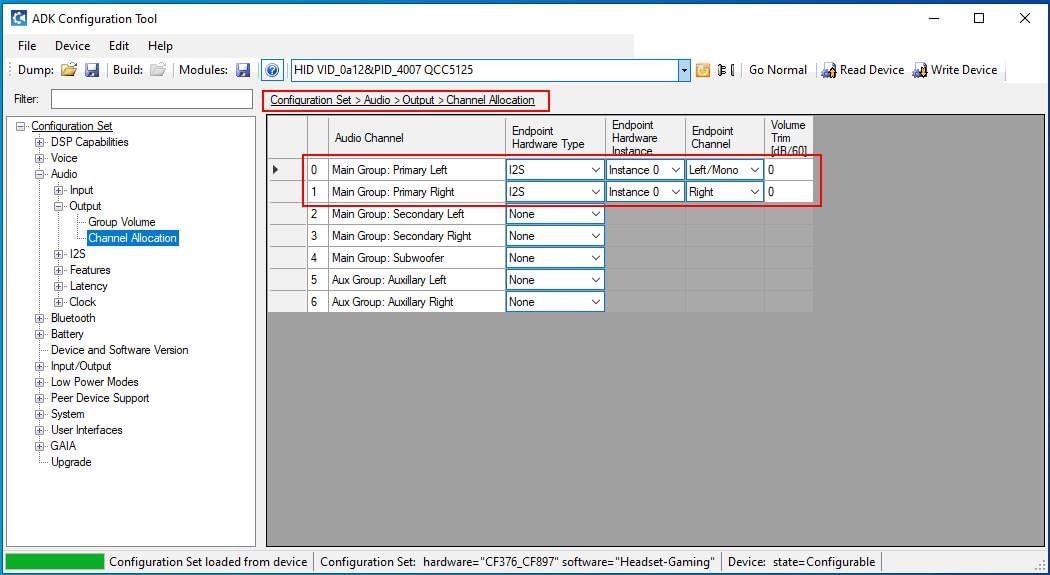Collapse the Audio tree node
This screenshot has height=575, width=1050.
tap(40, 174)
